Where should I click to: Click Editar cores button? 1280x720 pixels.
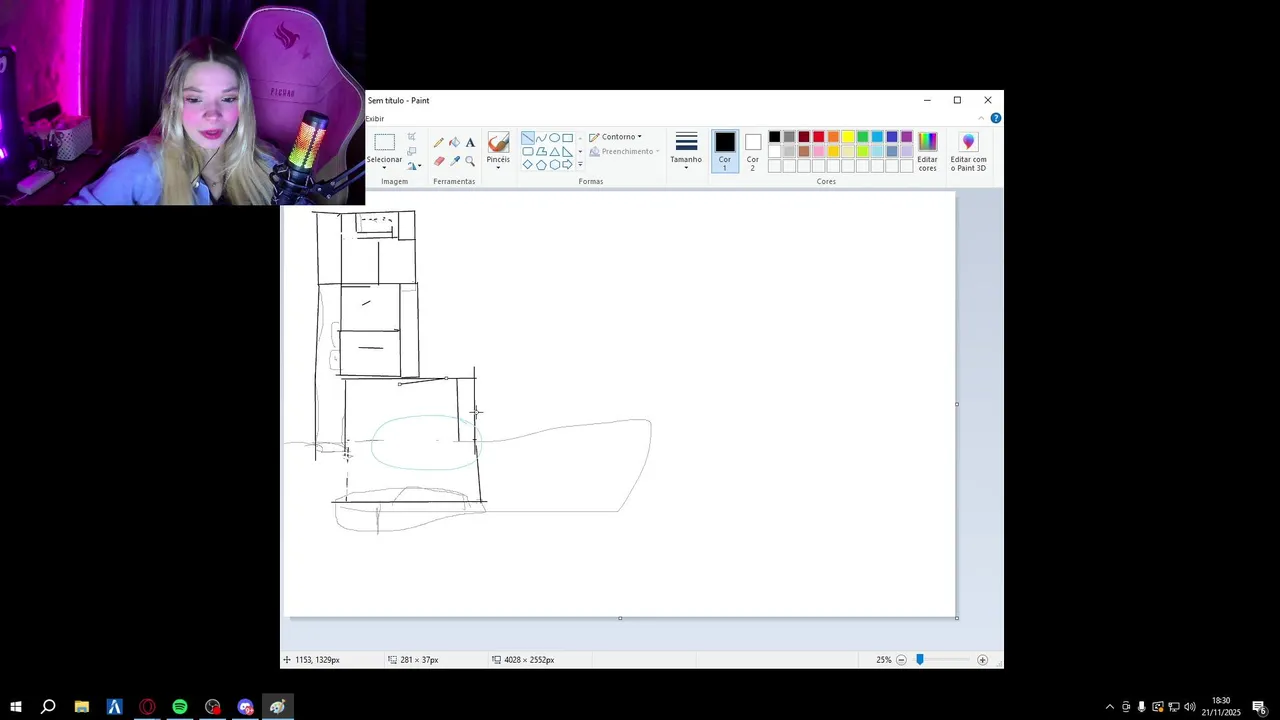(928, 151)
